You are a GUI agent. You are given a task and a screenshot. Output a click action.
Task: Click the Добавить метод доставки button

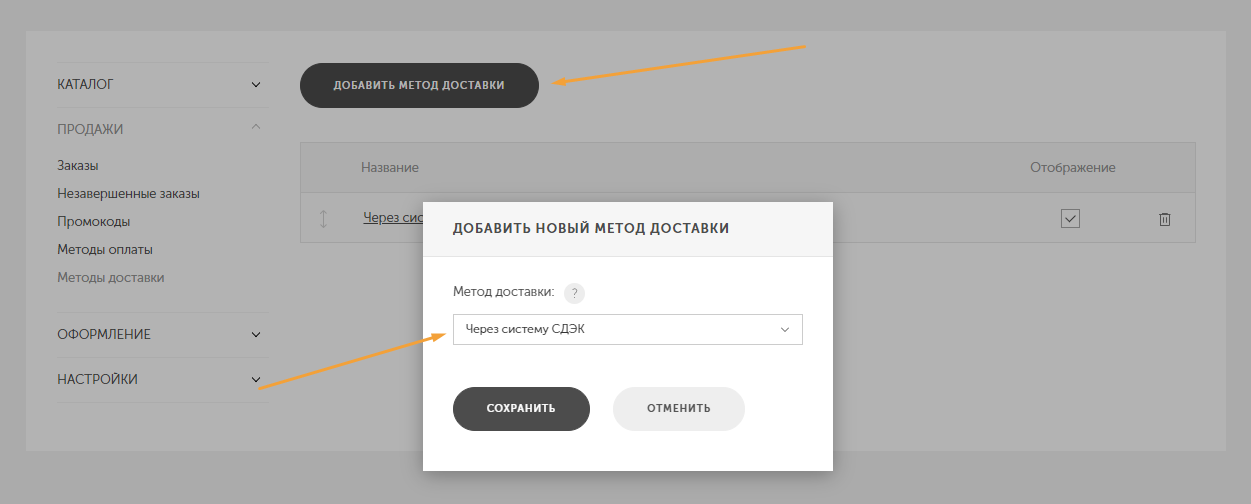point(419,86)
